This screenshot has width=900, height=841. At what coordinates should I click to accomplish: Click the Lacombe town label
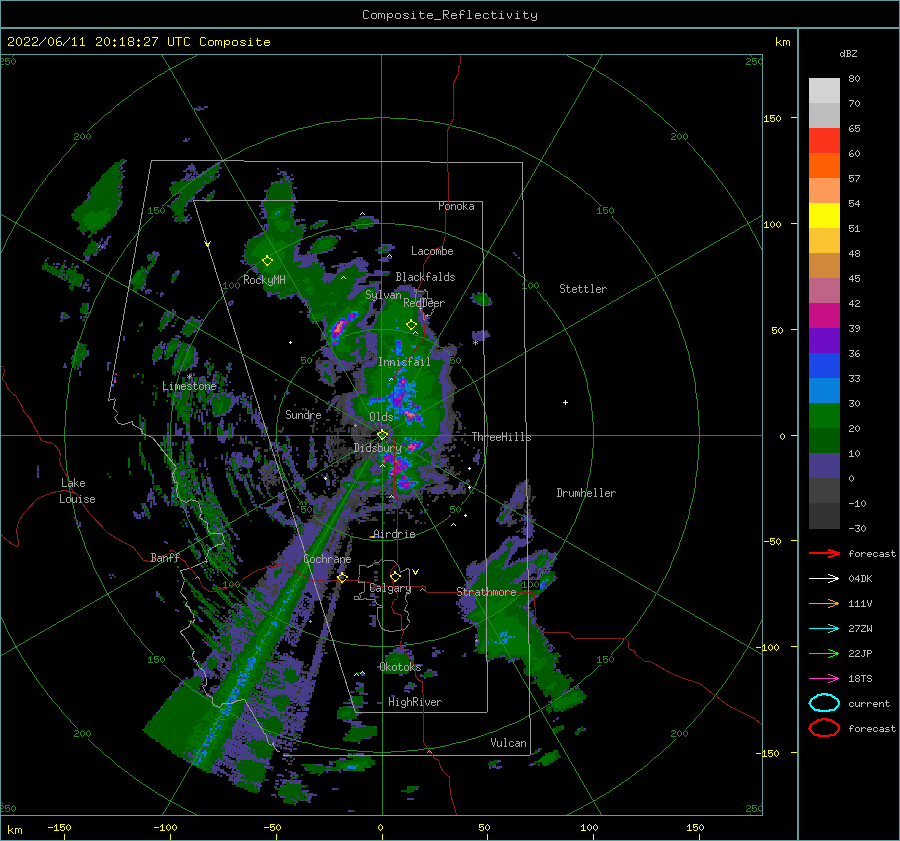432,251
